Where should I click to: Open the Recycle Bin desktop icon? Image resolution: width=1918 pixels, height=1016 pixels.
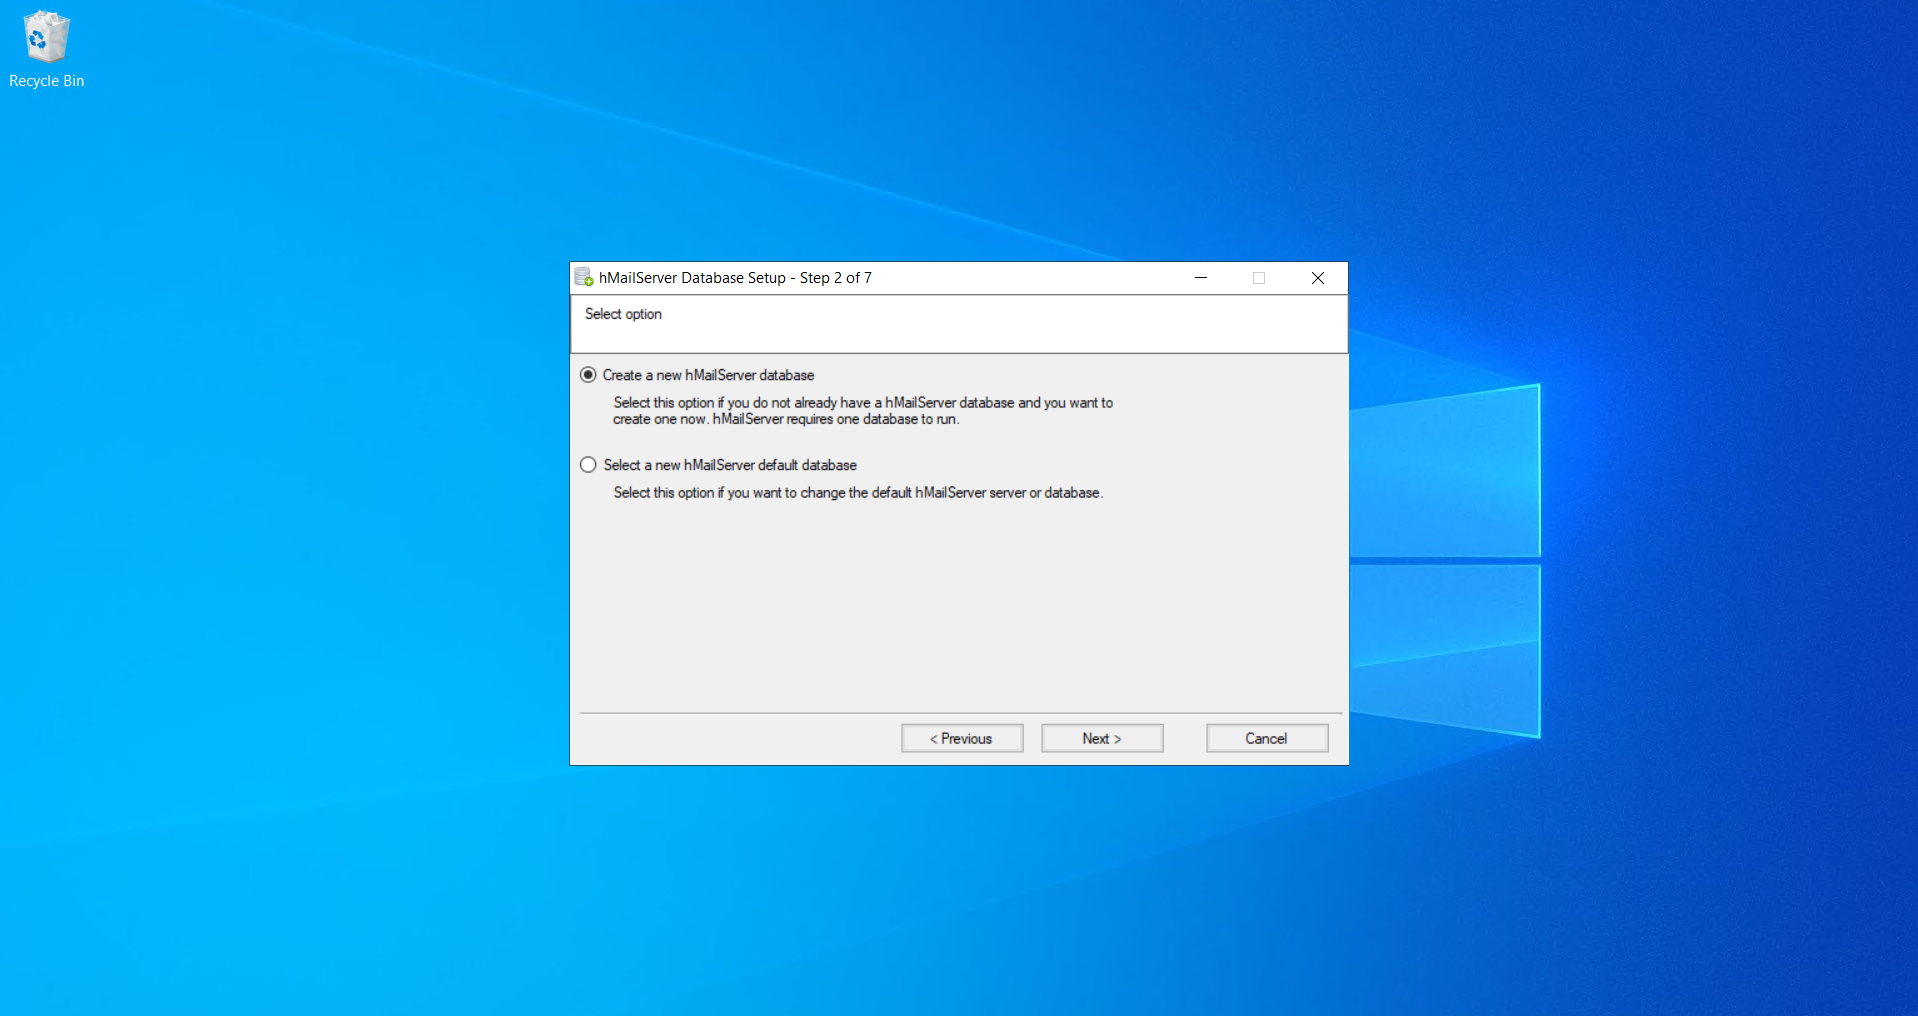tap(46, 49)
